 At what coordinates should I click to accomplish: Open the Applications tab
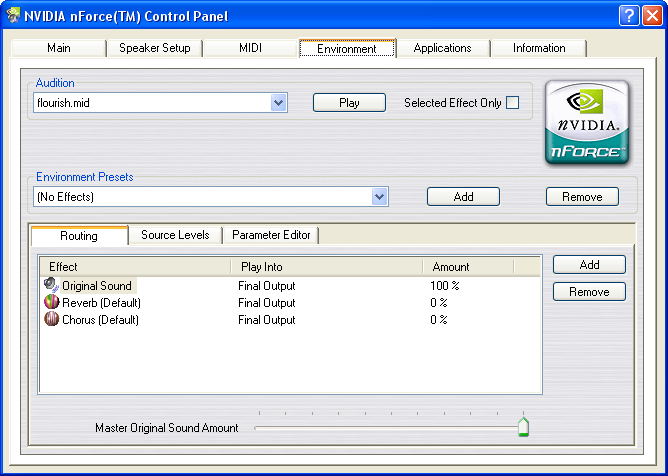443,48
